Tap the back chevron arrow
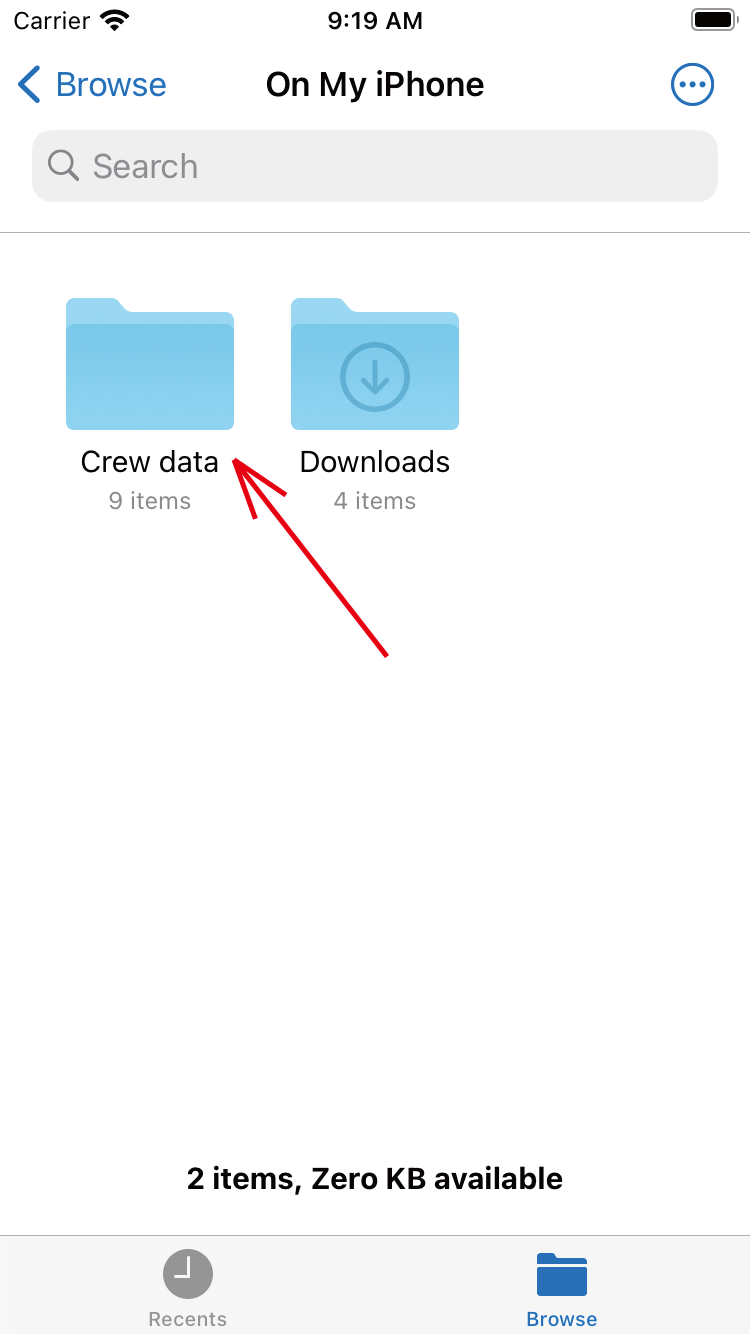750x1334 pixels. pos(30,85)
